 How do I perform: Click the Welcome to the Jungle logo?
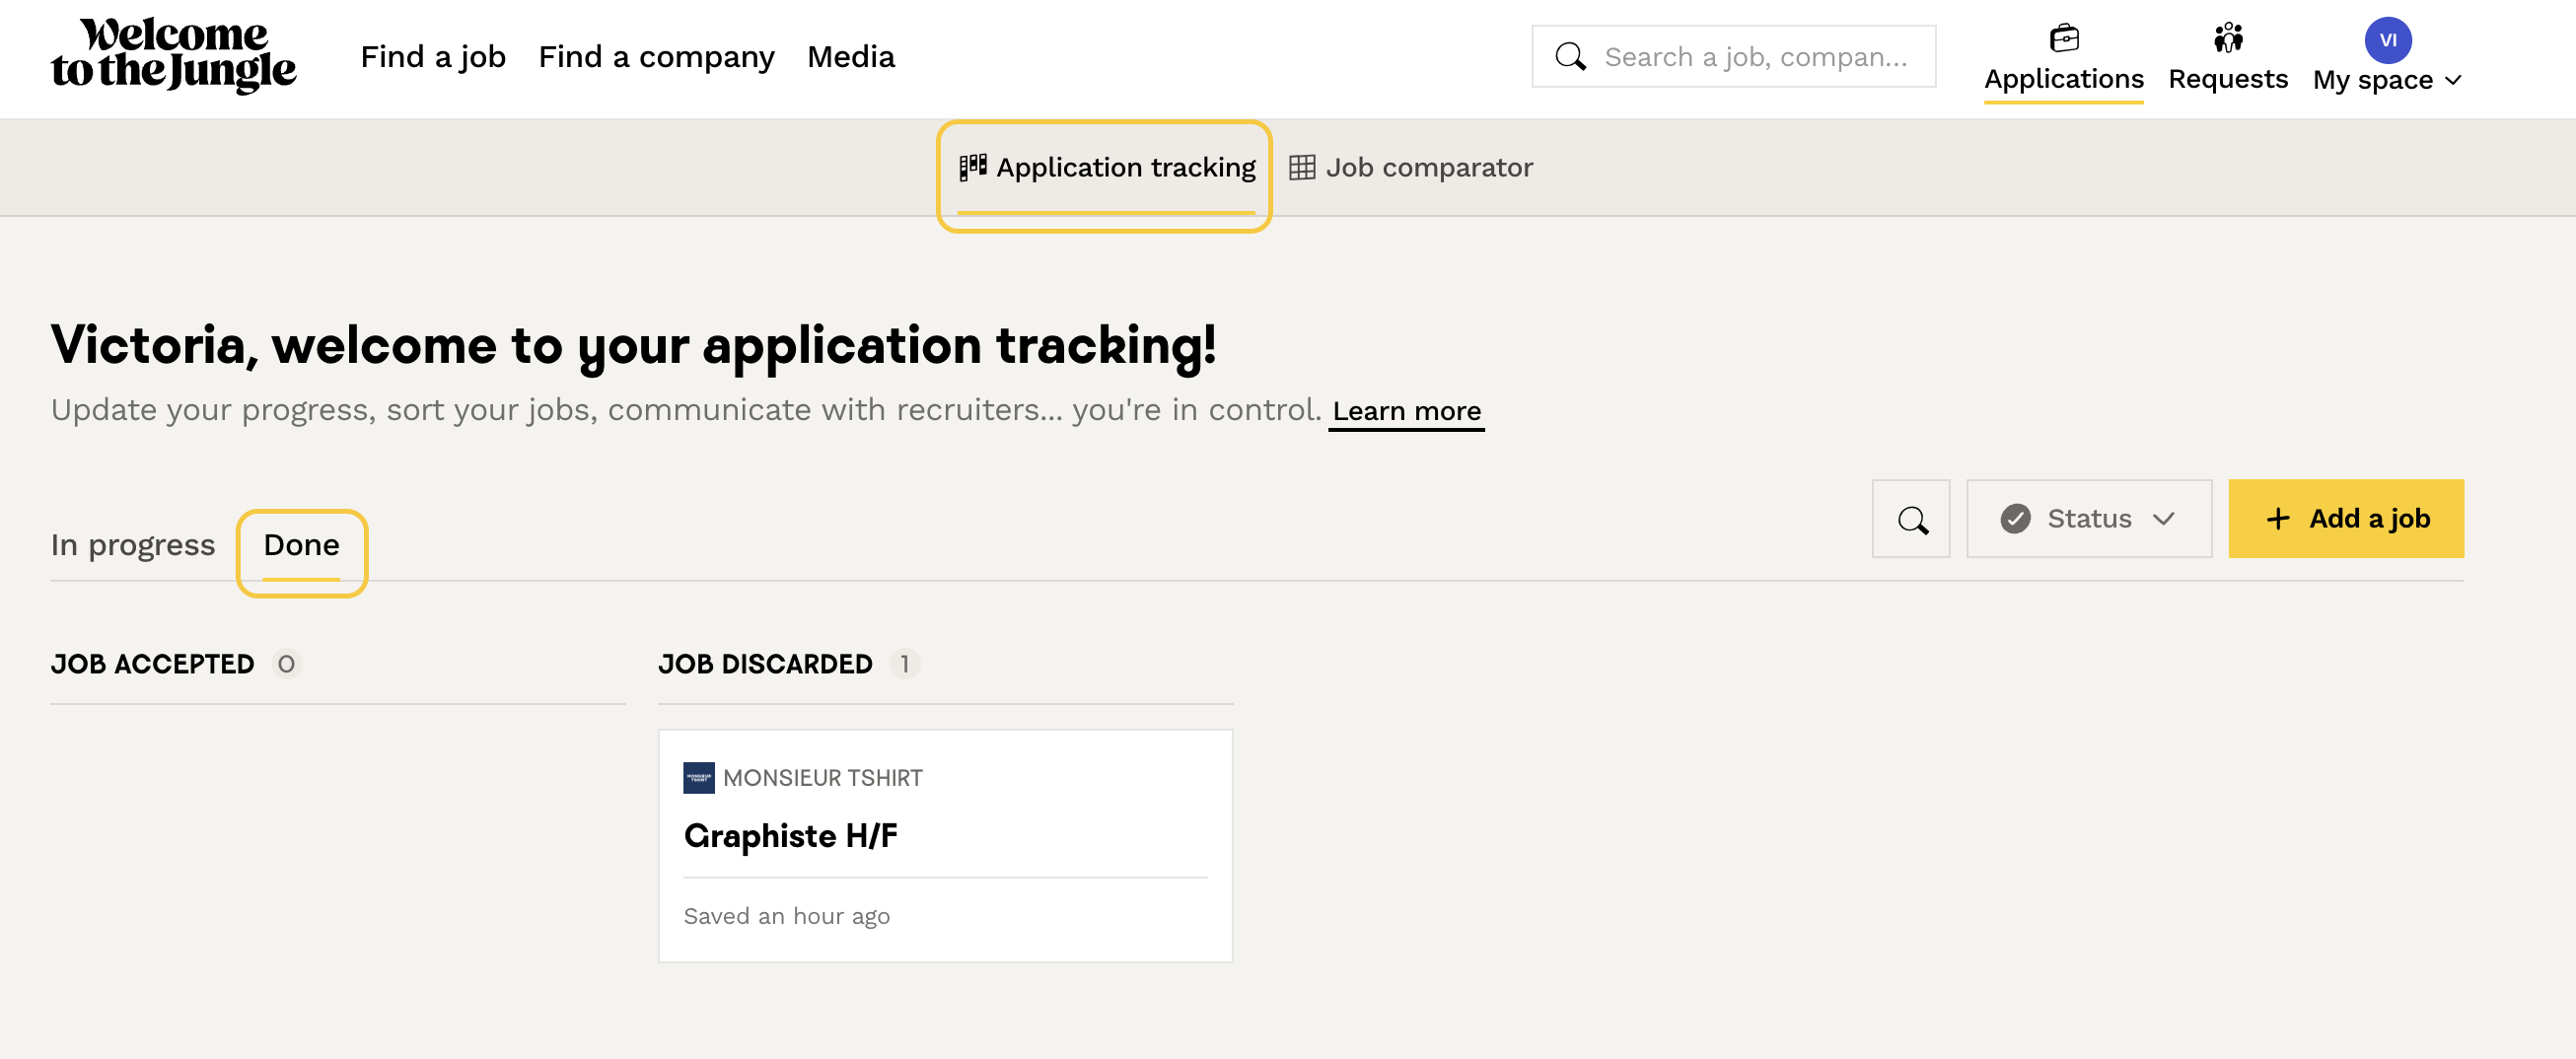point(173,55)
